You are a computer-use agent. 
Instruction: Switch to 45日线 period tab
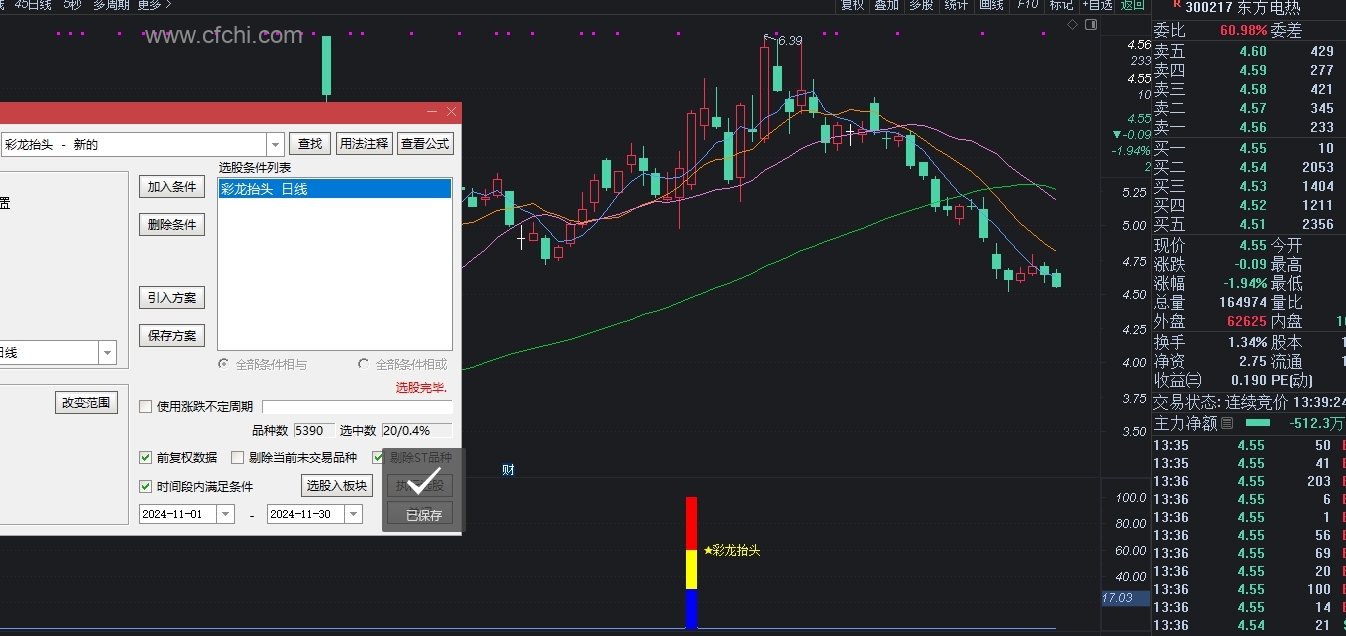[34, 5]
